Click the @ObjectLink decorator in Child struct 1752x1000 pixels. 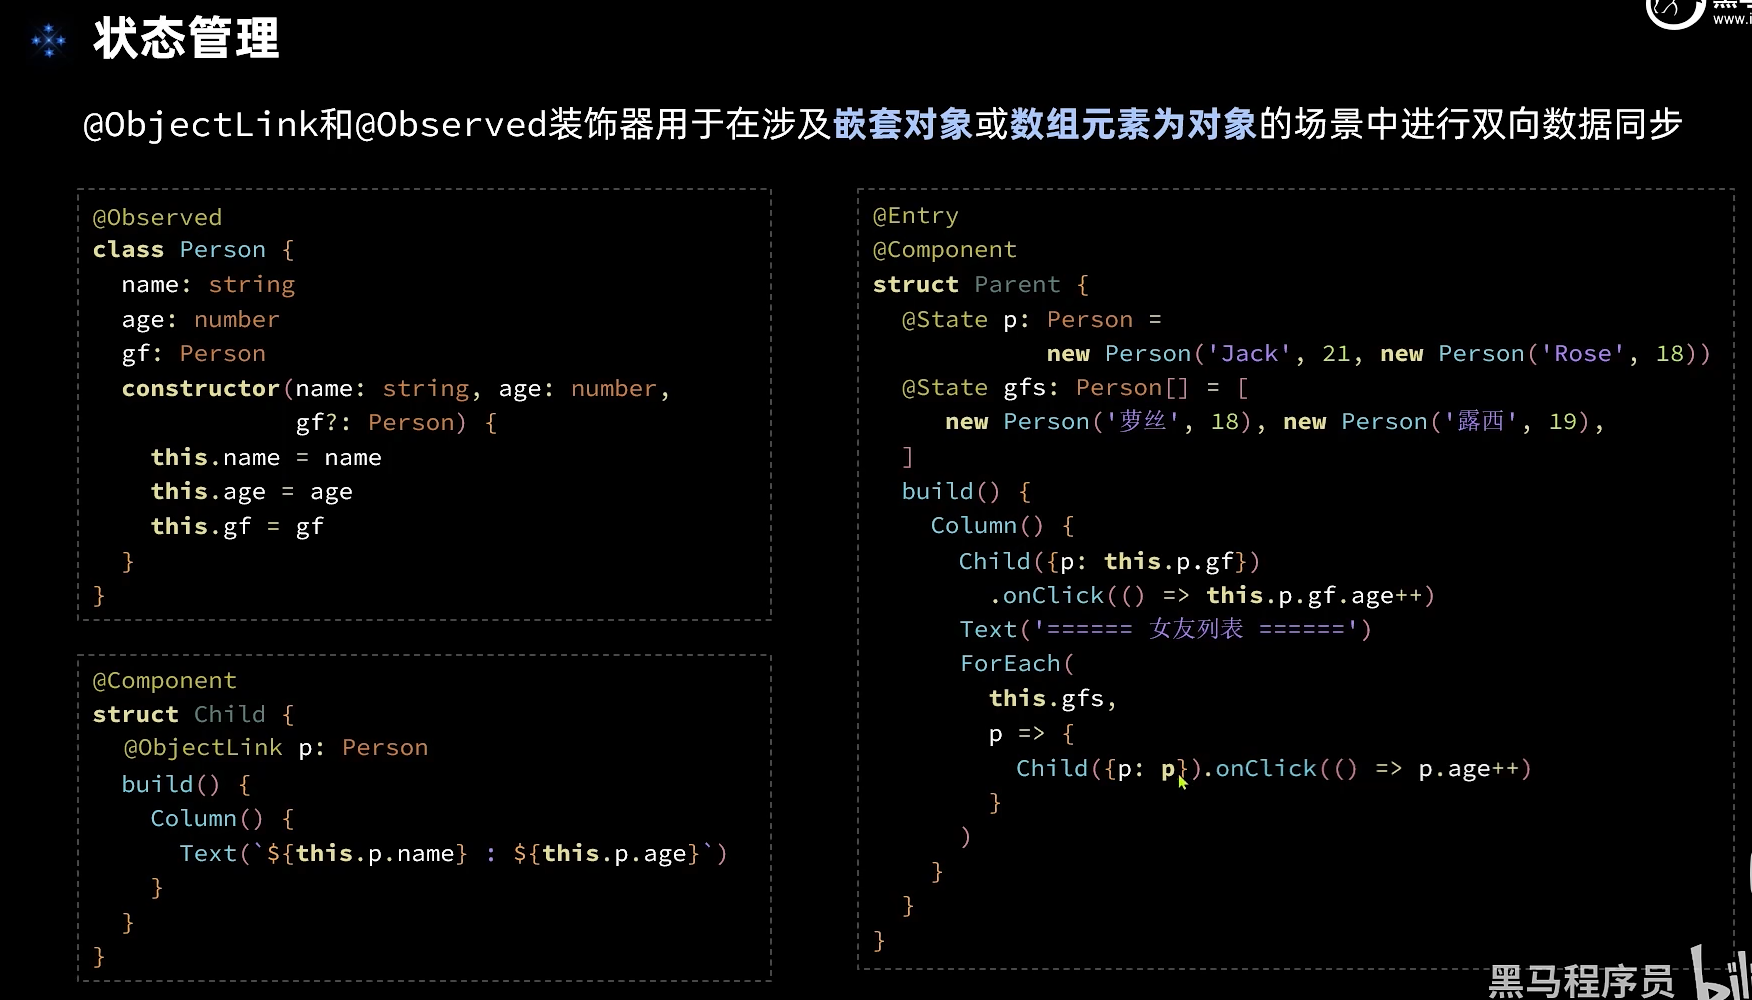[203, 748]
